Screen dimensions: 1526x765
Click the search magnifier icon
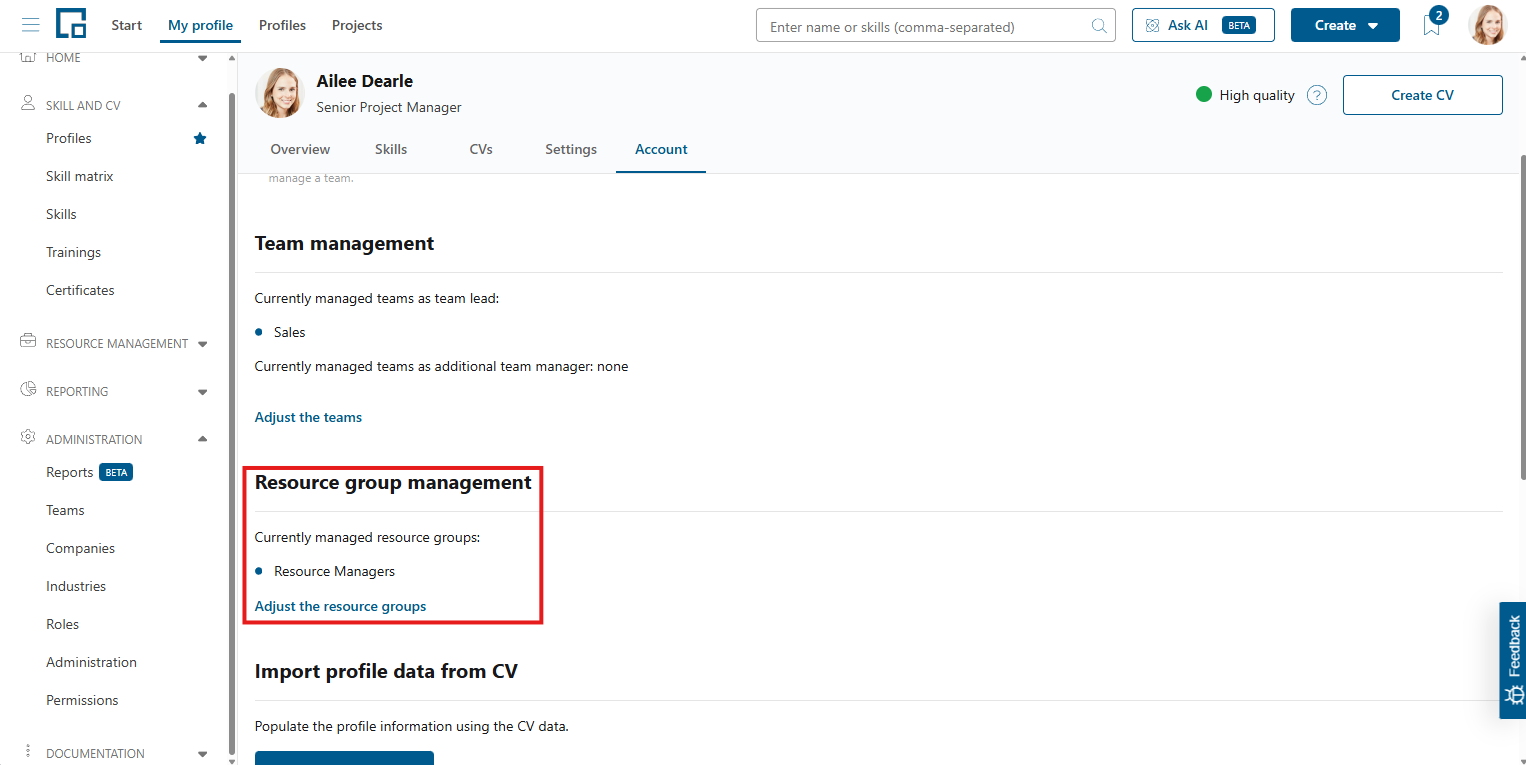tap(1098, 26)
